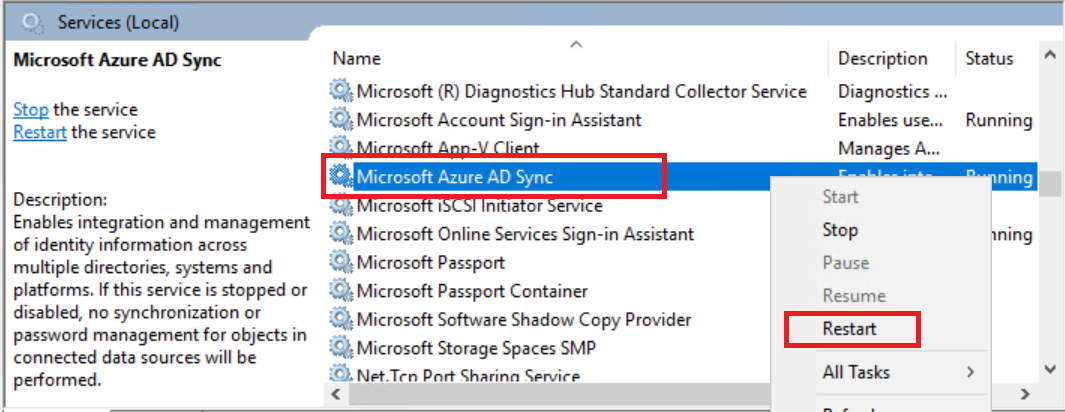Click the scrollbar up arrow
The width and height of the screenshot is (1065, 412).
[x=1049, y=57]
